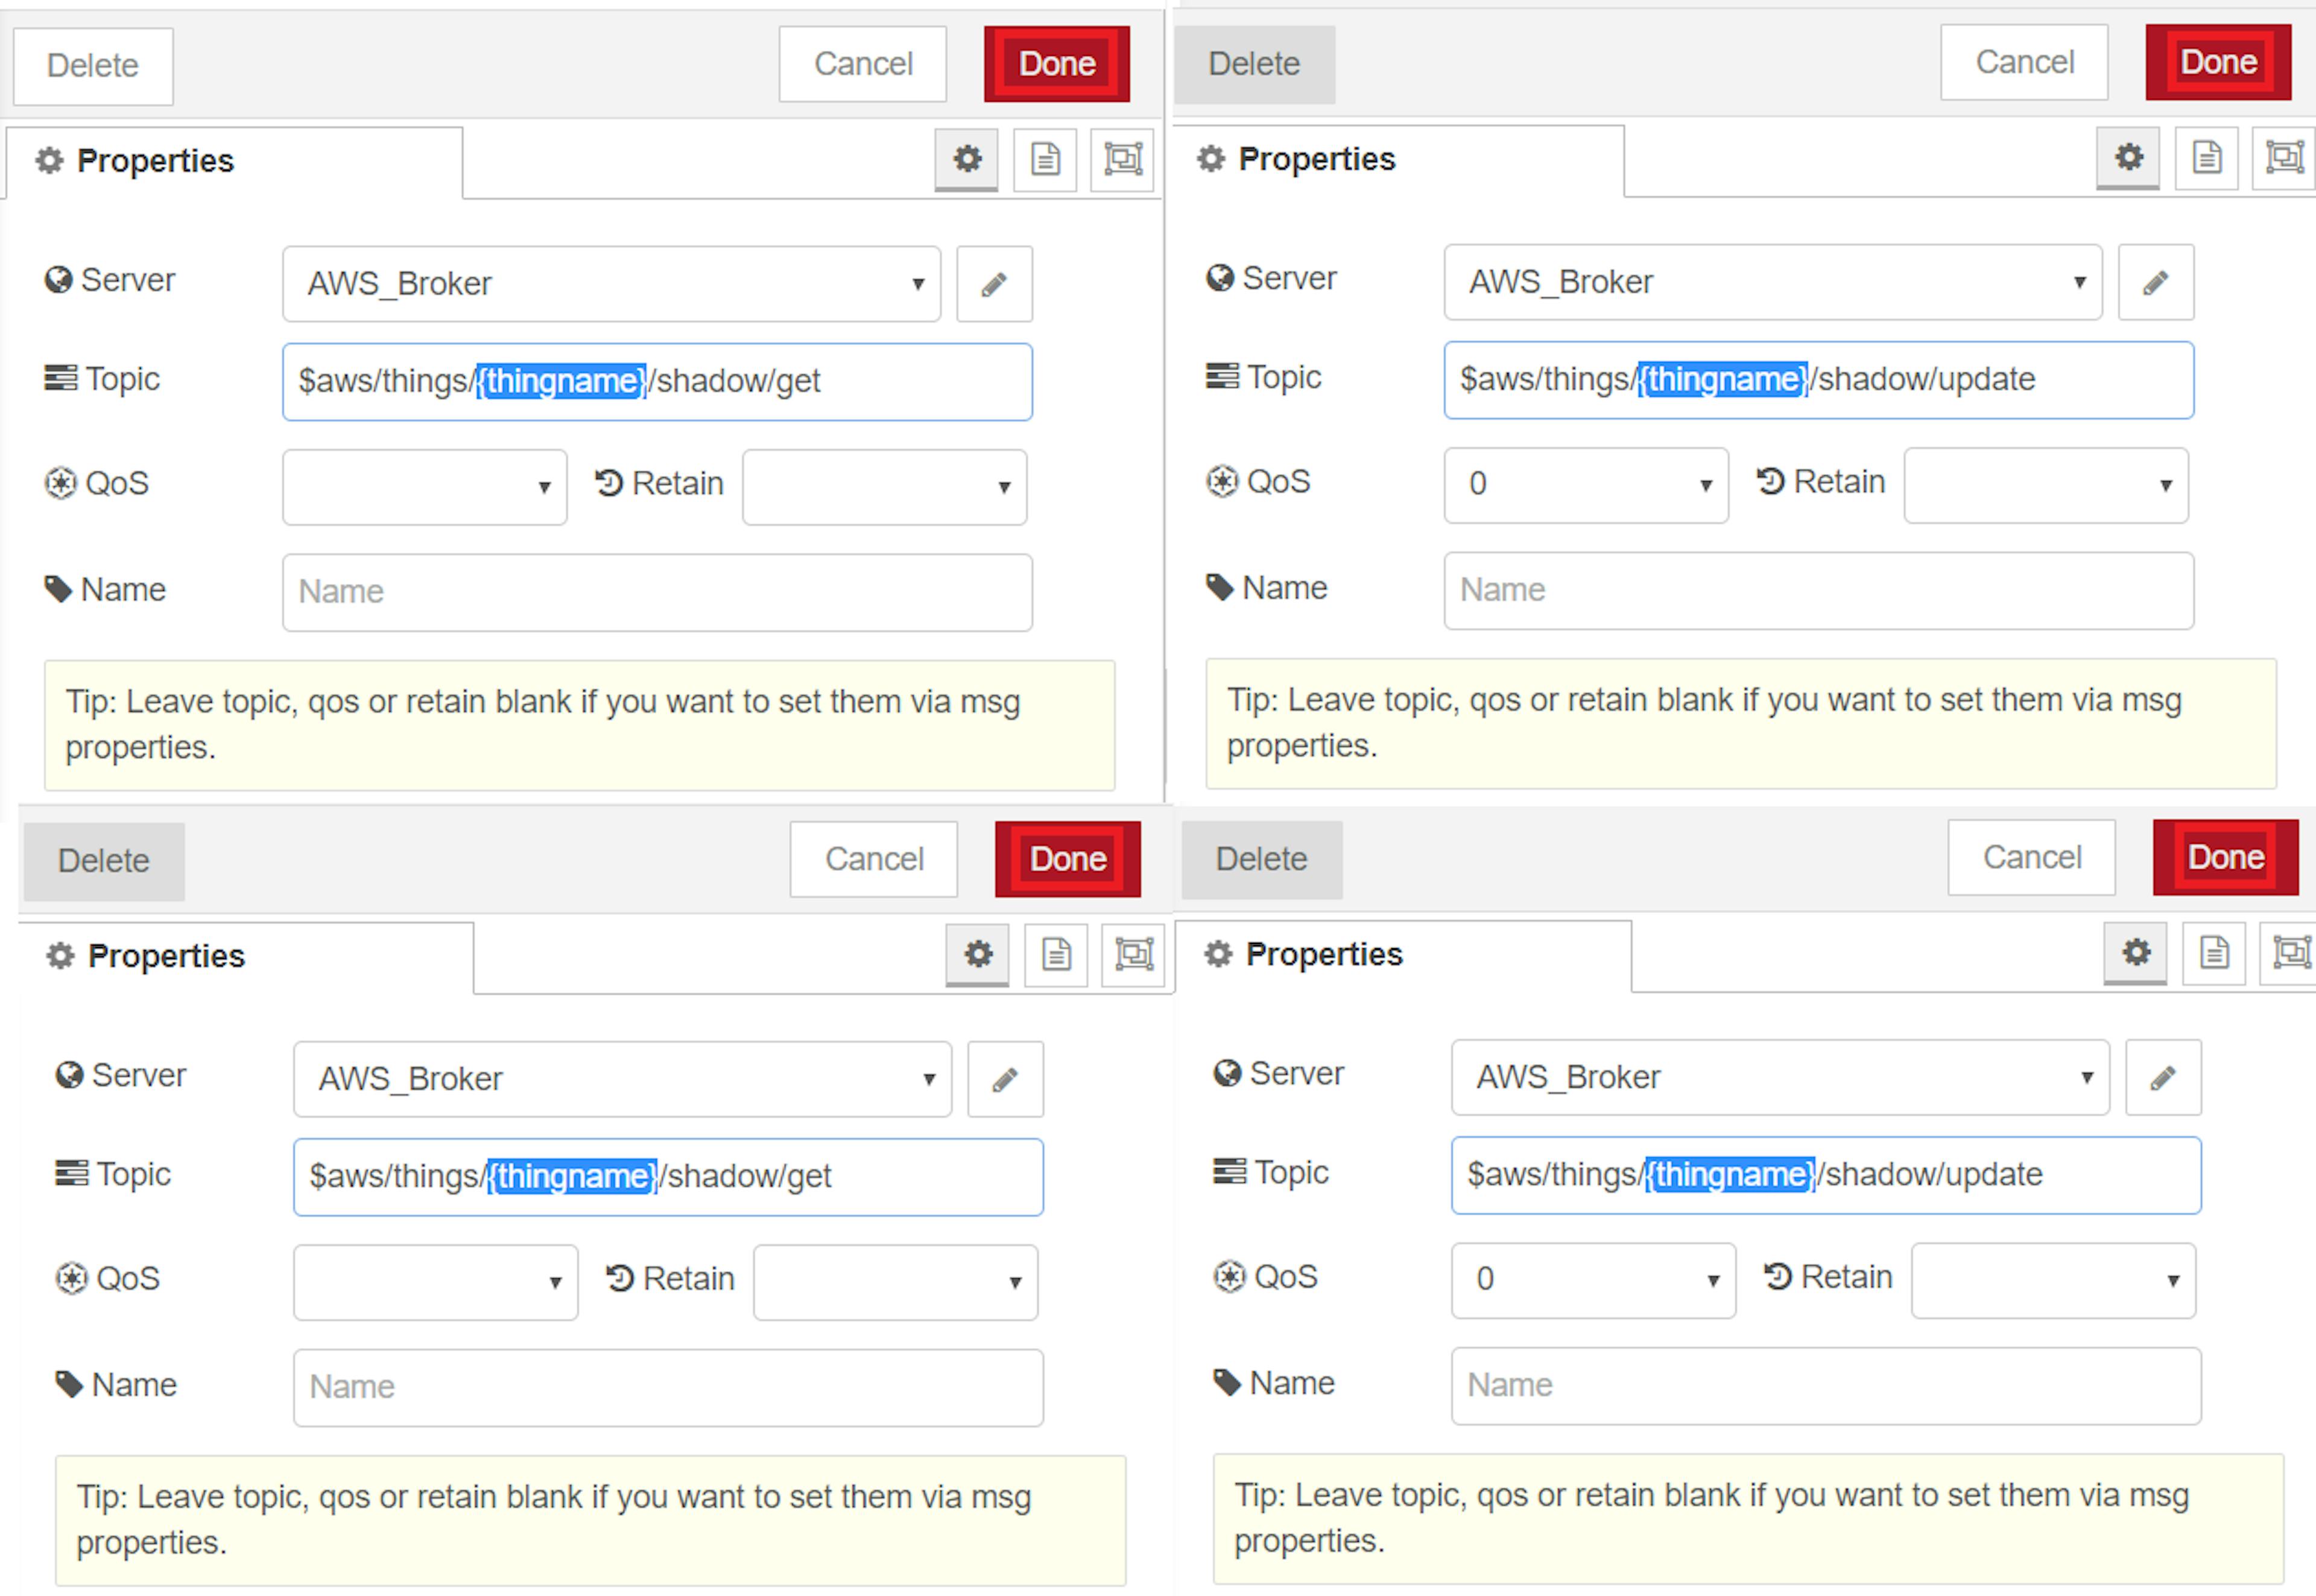Focus shadow/get Topic field in top-left panel

coord(657,382)
